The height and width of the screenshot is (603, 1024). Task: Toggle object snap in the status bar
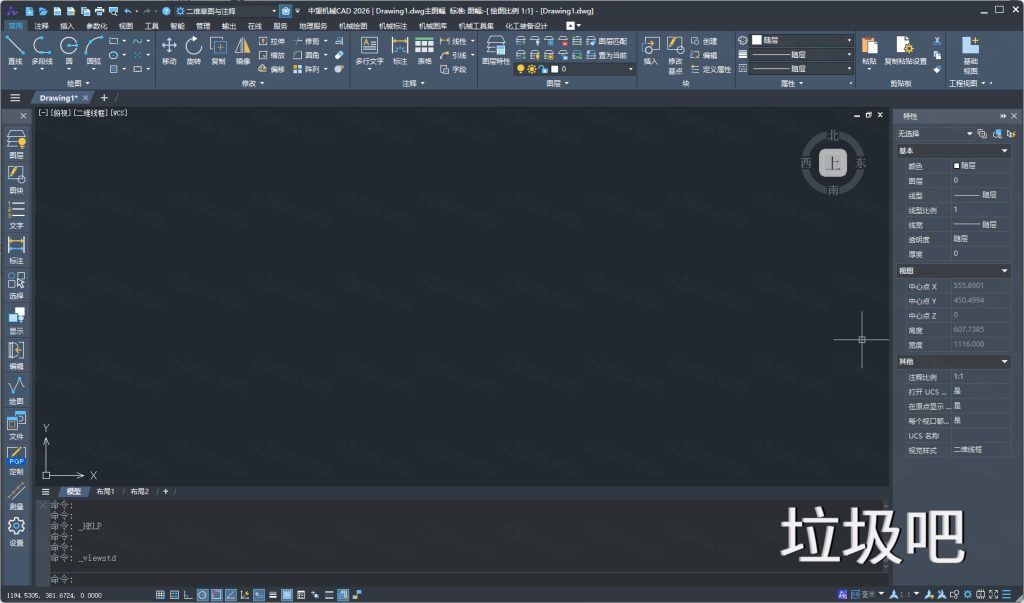(x=217, y=593)
